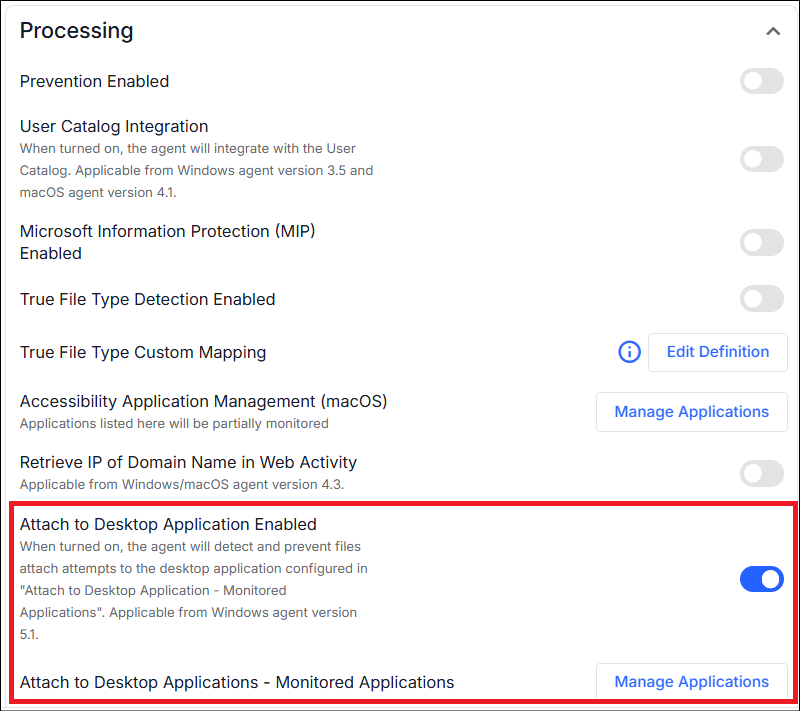Screen dimensions: 800x711
Task: Click the True File Type Custom Mapping label
Action: pyautogui.click(x=143, y=352)
